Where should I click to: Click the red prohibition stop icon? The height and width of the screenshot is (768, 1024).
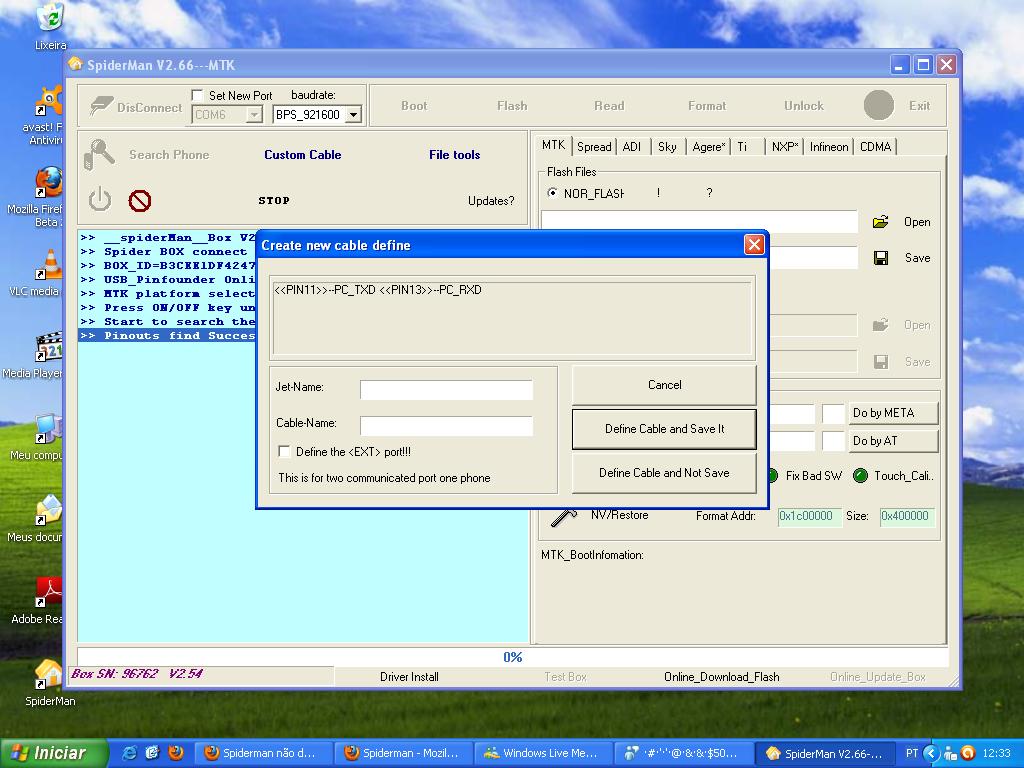[140, 200]
